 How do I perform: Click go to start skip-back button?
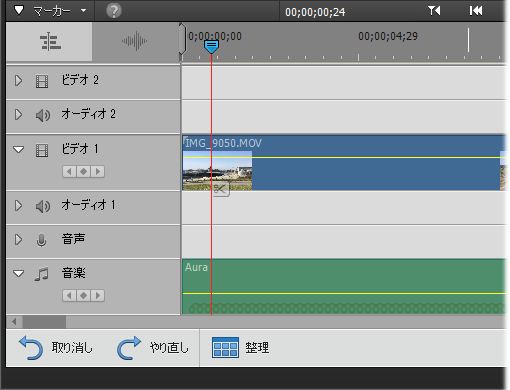(x=476, y=11)
